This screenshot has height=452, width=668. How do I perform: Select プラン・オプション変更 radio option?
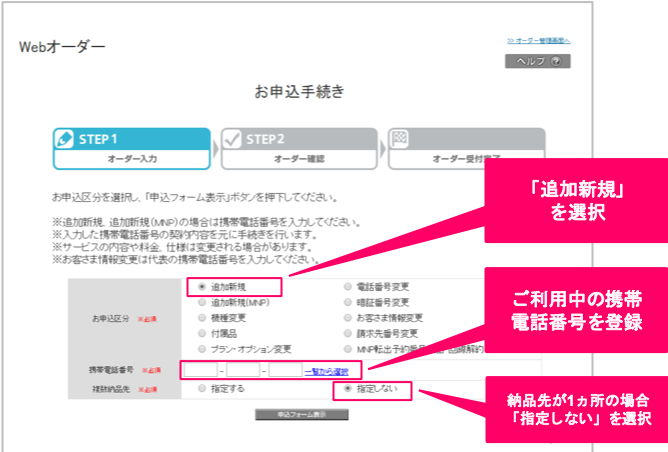pyautogui.click(x=202, y=349)
